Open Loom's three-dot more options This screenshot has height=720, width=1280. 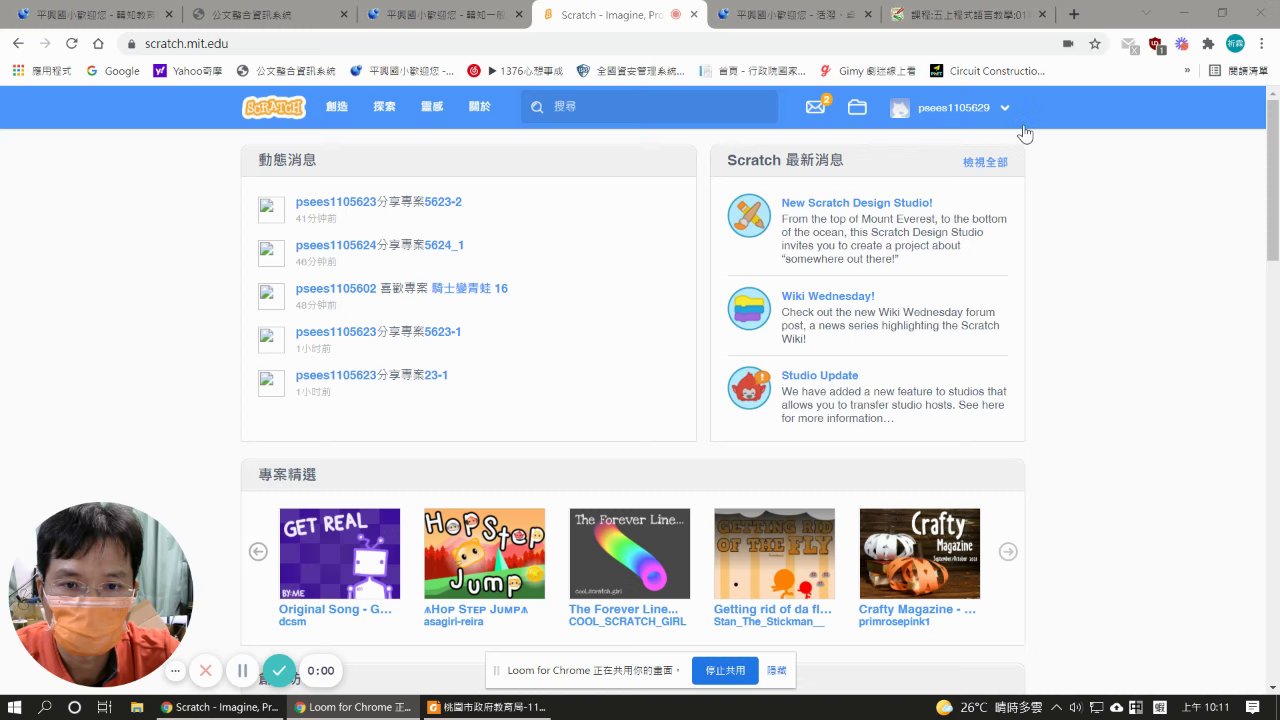point(175,671)
